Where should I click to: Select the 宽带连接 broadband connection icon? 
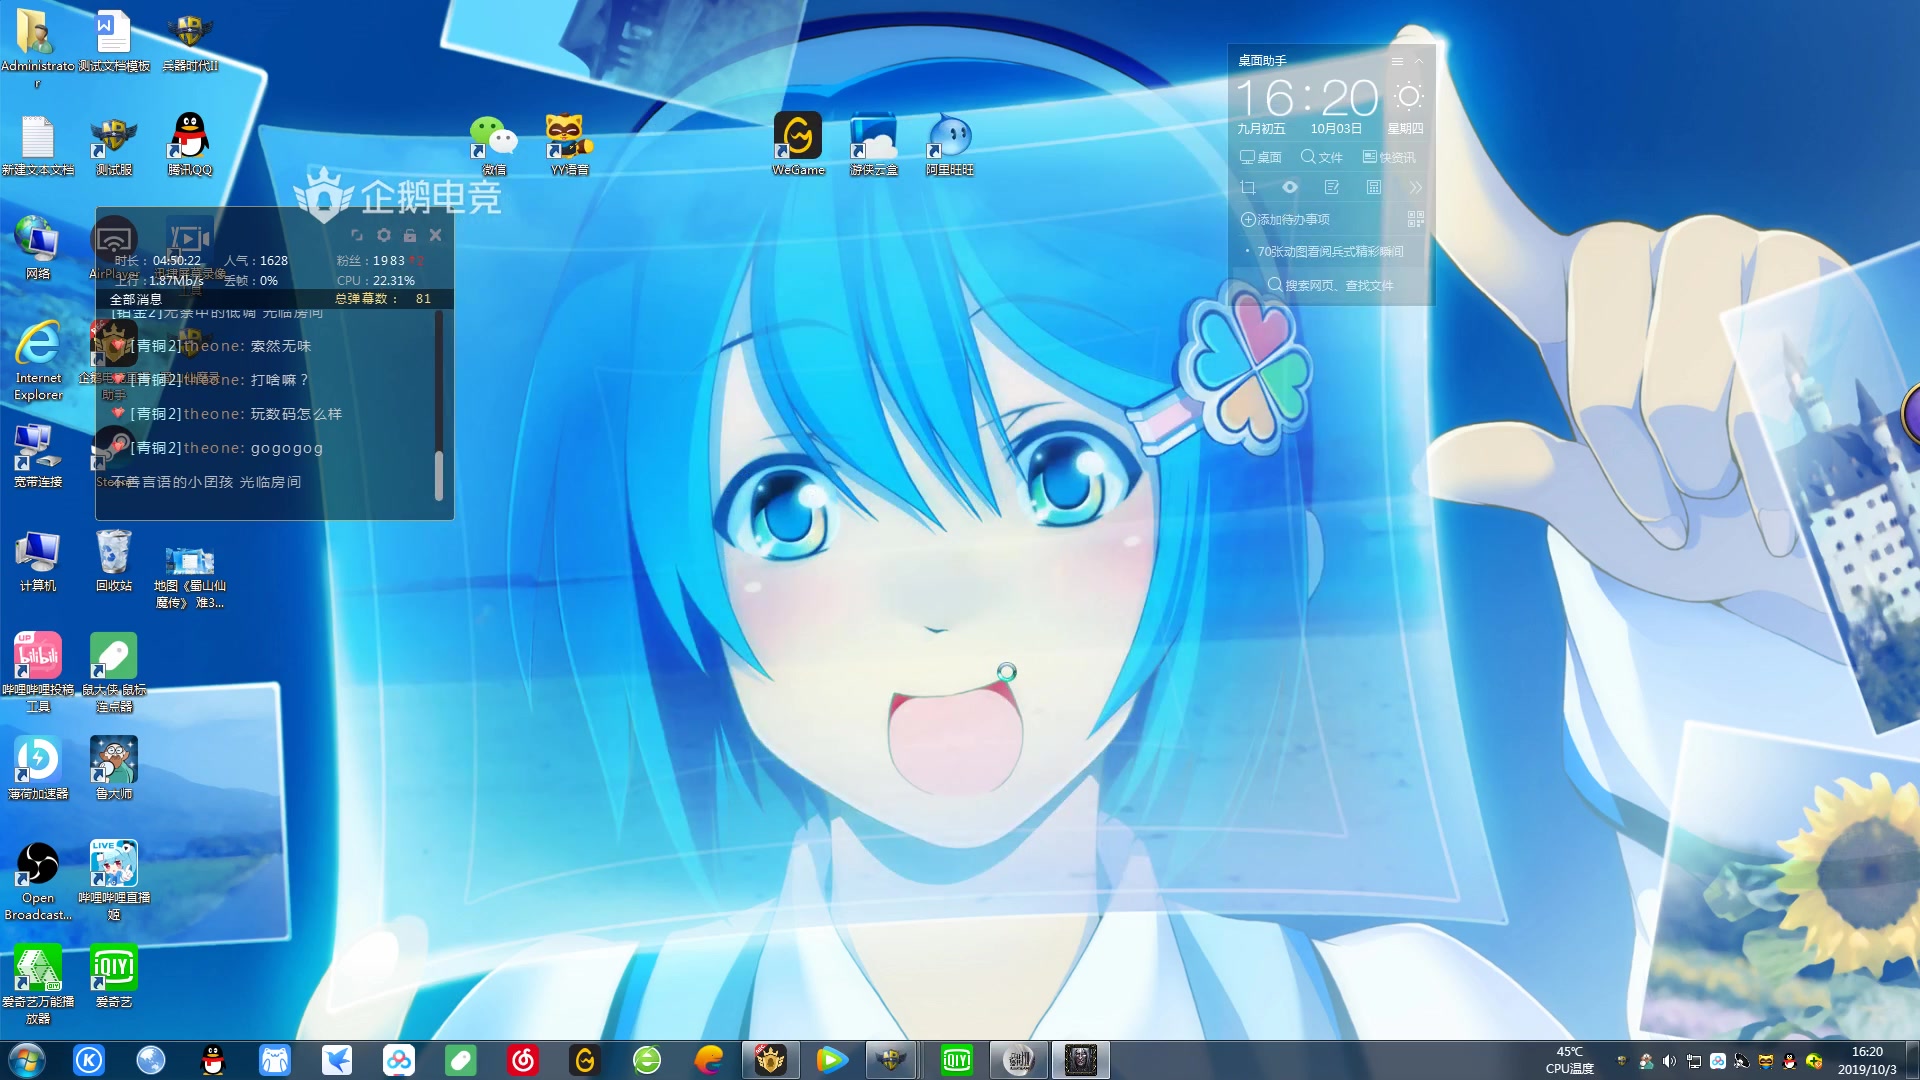pos(37,456)
